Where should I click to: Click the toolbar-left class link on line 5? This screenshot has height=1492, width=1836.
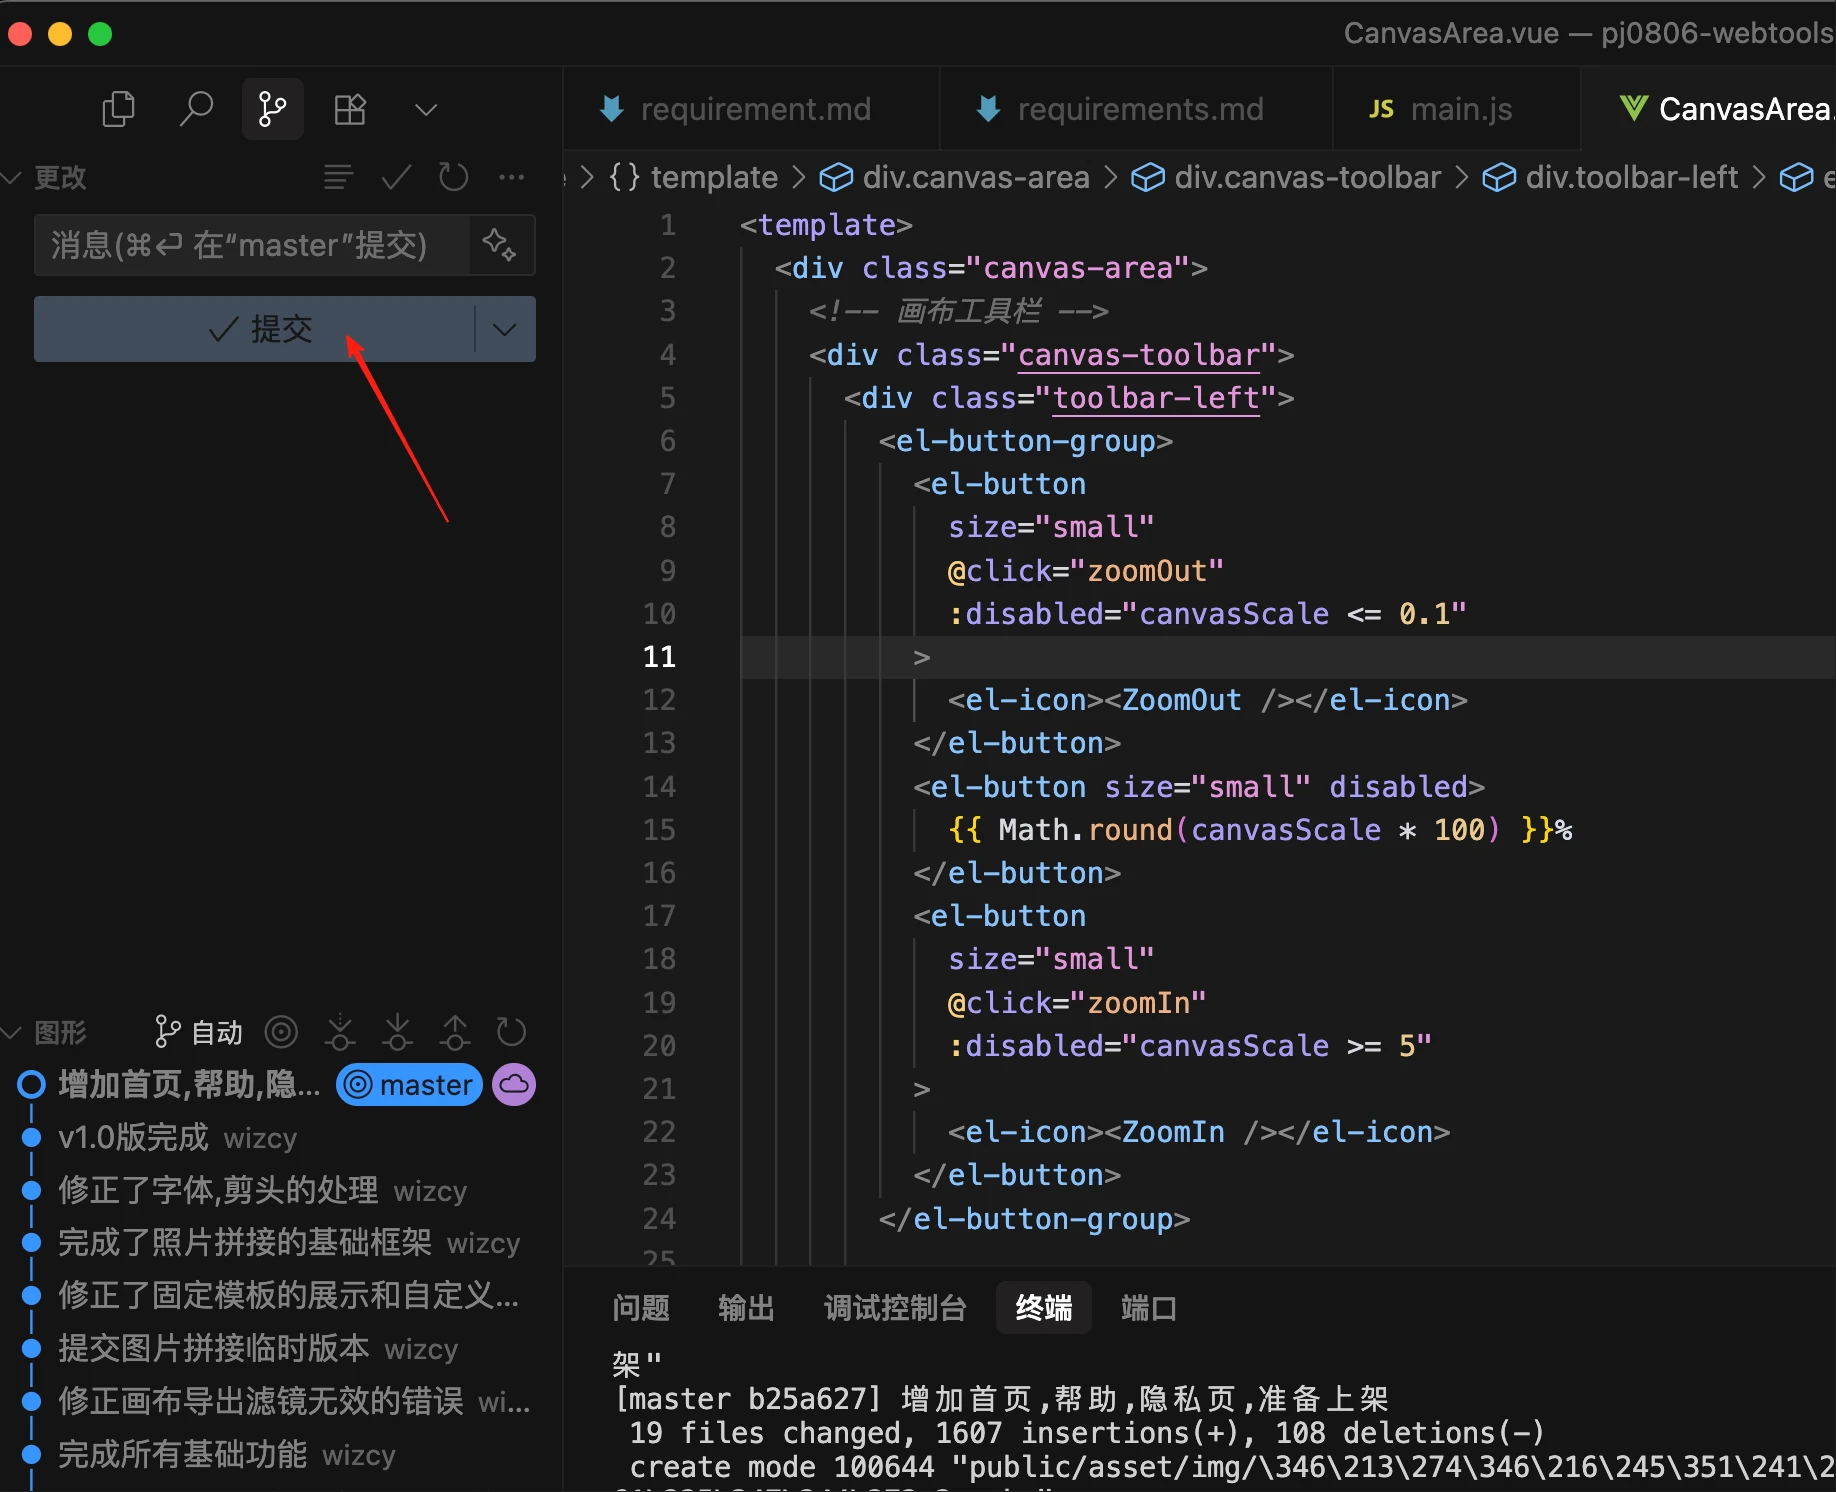click(1156, 398)
